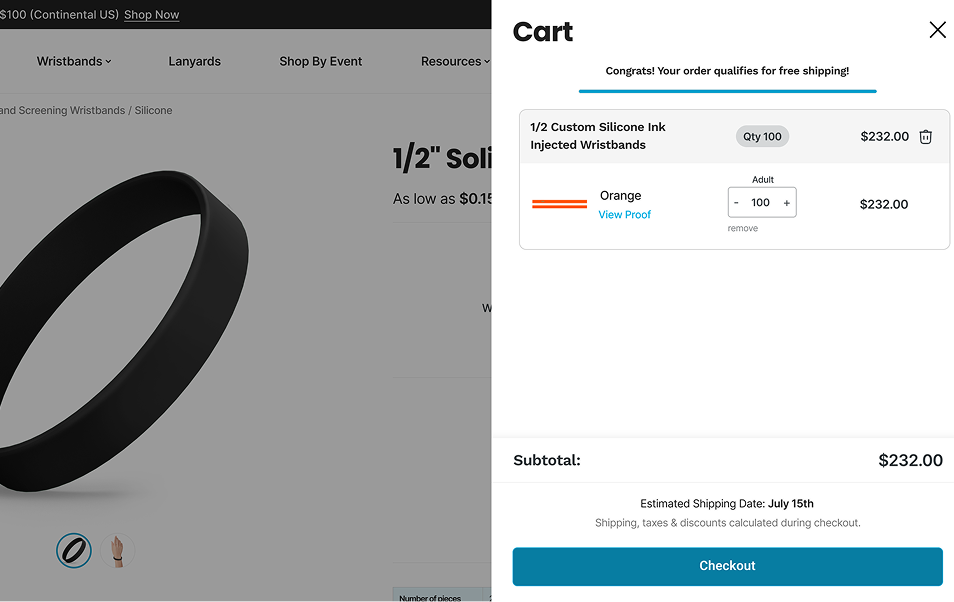Open the View Proof link
954x602 pixels.
point(624,215)
